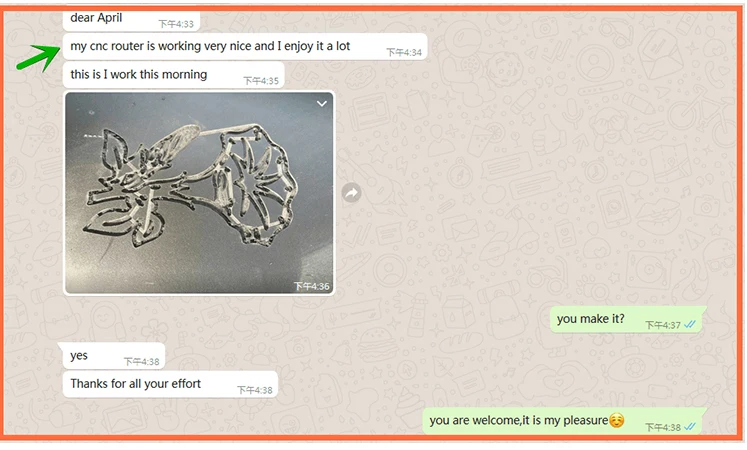Click the 下午4:37 timestamp on the sent message
This screenshot has width=747, height=450.
663,325
